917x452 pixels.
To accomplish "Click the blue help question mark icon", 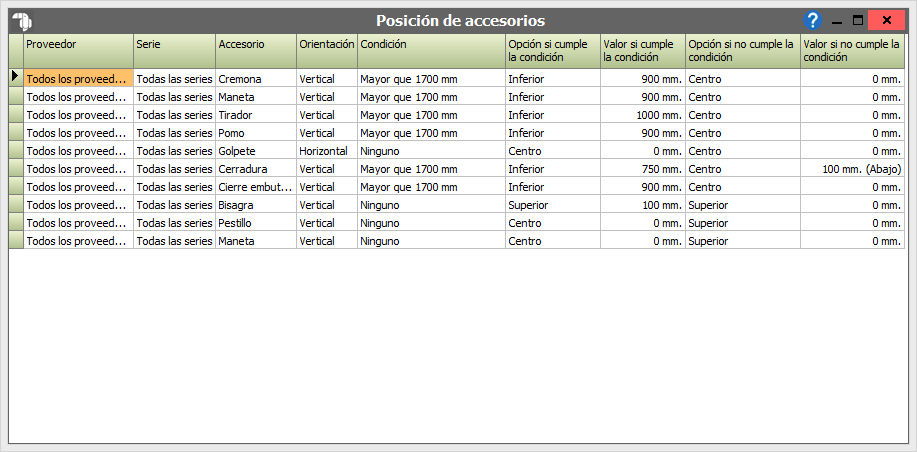I will pyautogui.click(x=812, y=20).
